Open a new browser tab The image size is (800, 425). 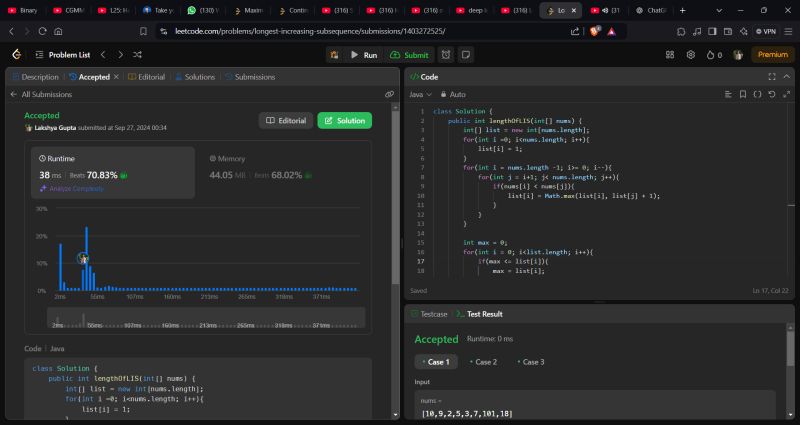(x=683, y=10)
